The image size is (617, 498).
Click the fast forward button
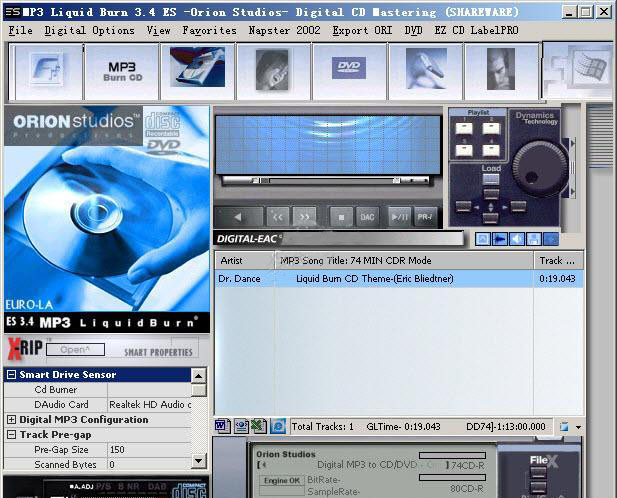[305, 216]
